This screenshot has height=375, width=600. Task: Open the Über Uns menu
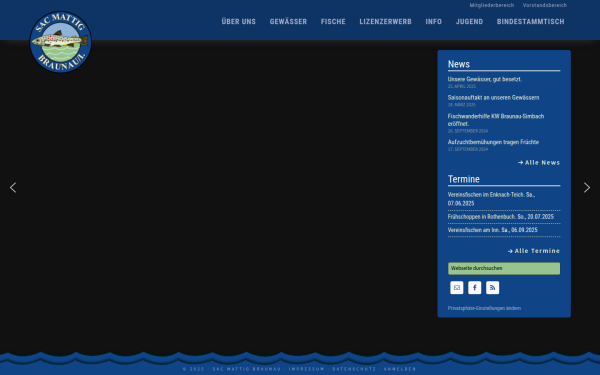[238, 22]
